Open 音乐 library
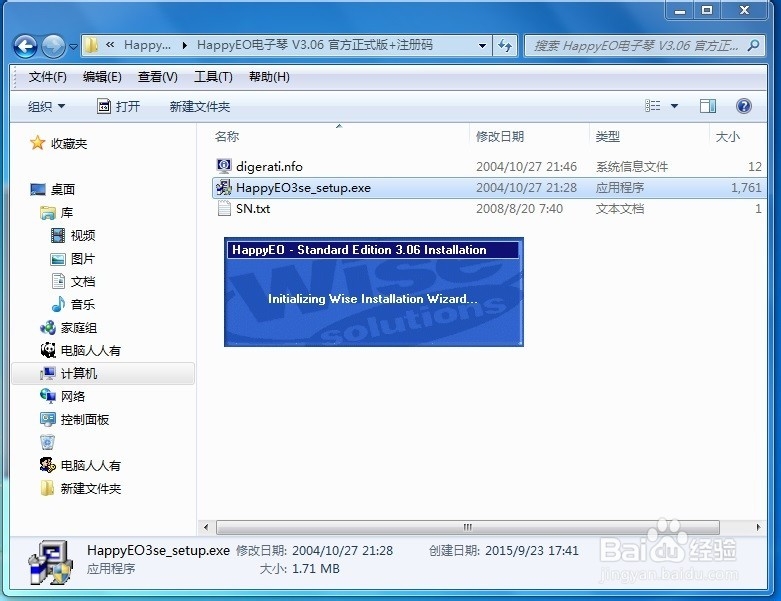781x601 pixels. (x=83, y=304)
